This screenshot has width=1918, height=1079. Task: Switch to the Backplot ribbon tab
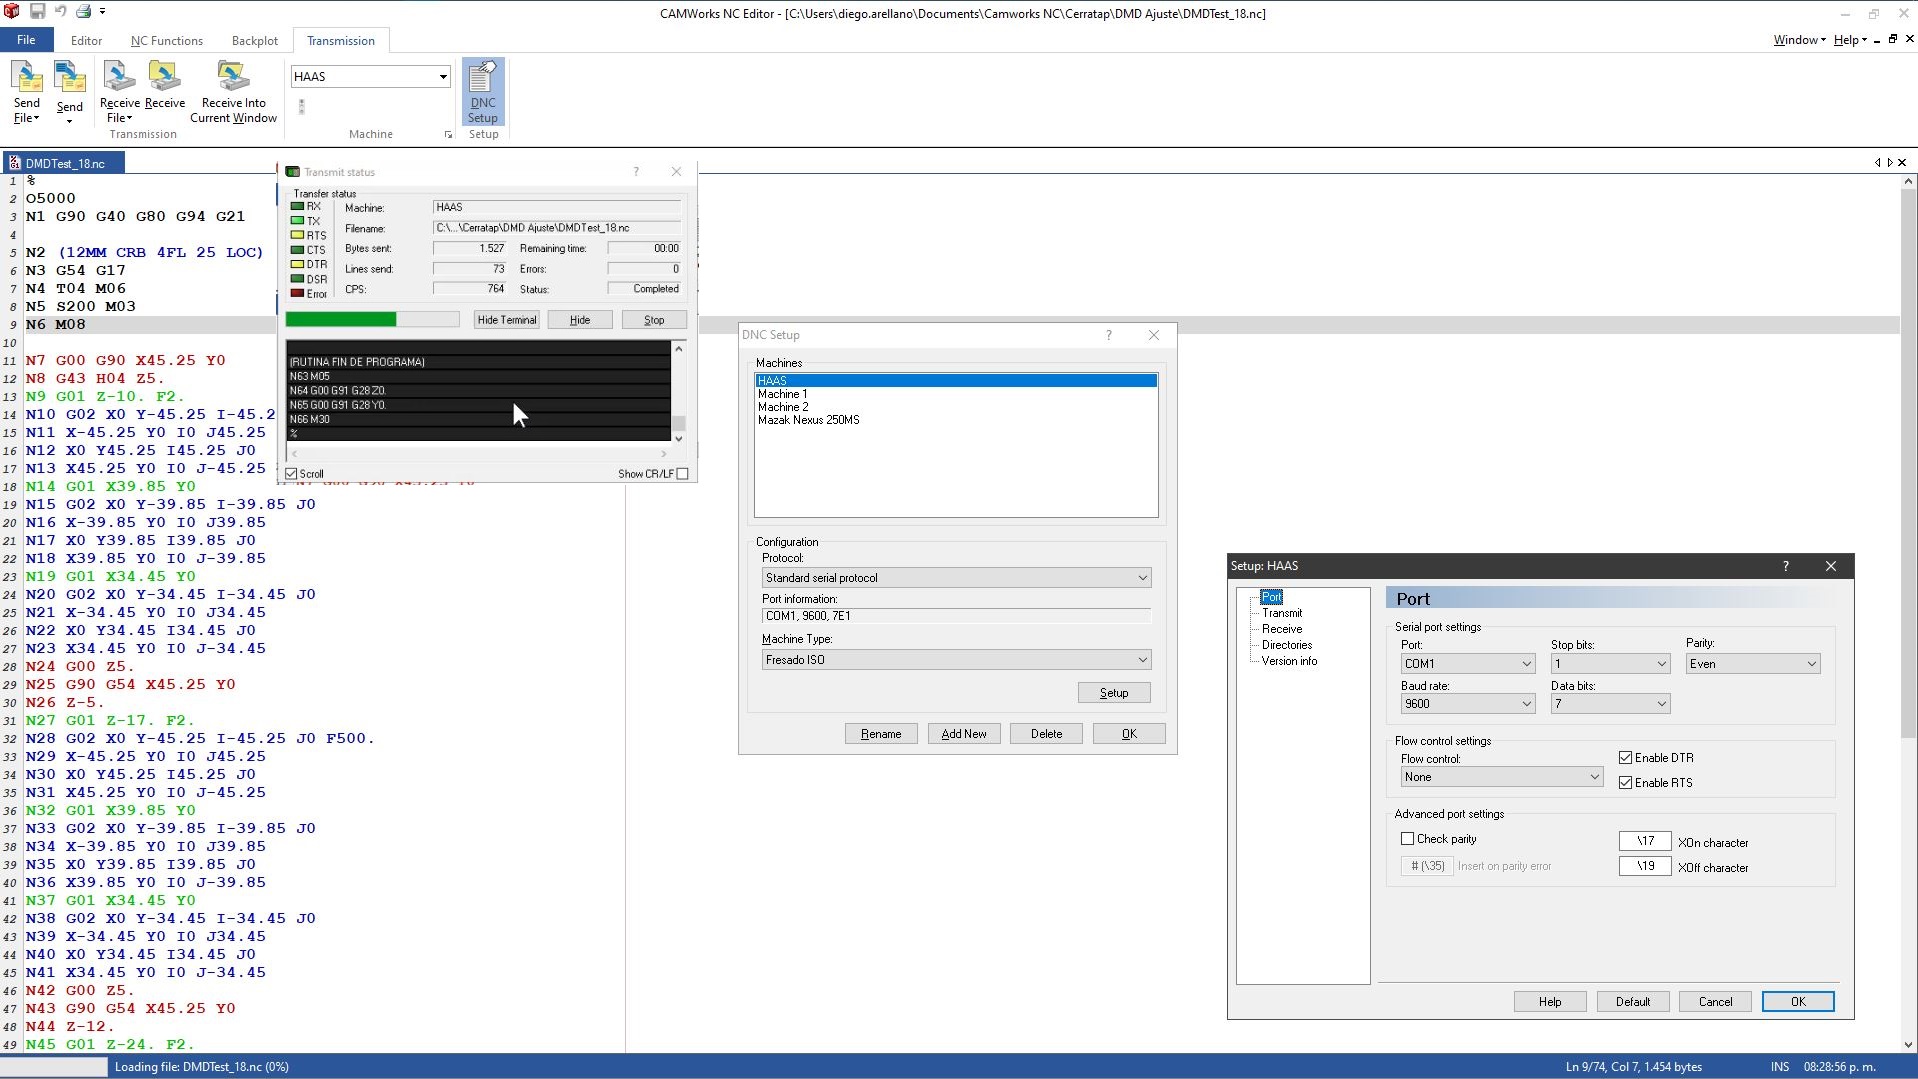tap(255, 41)
